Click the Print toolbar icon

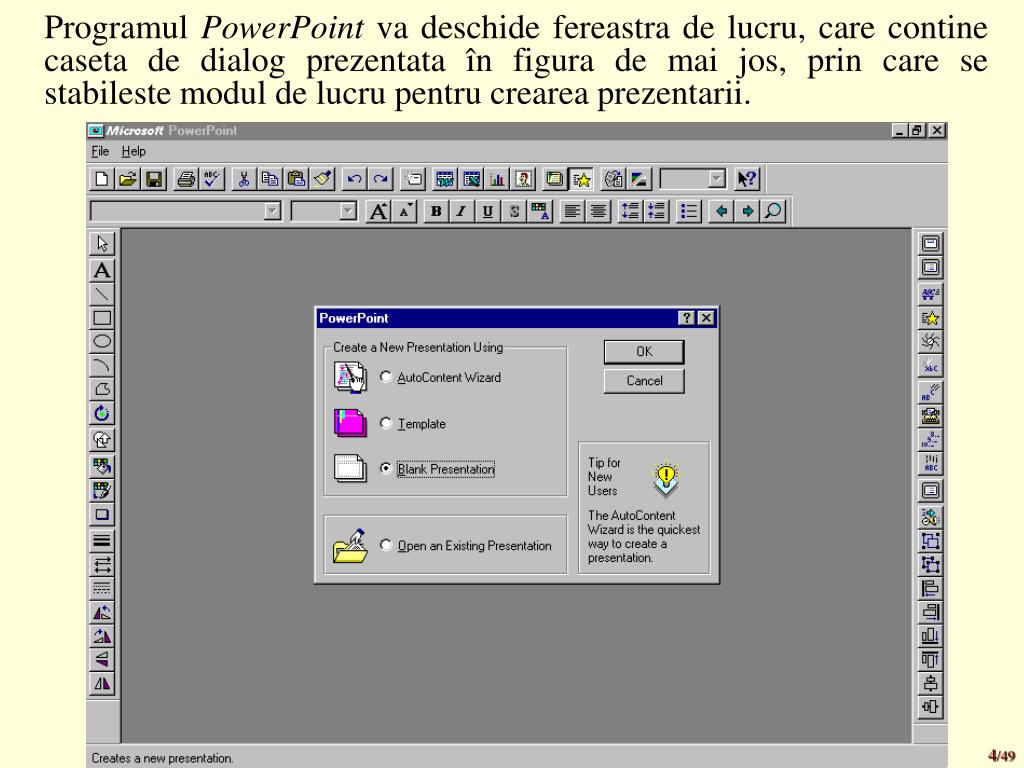pyautogui.click(x=186, y=179)
